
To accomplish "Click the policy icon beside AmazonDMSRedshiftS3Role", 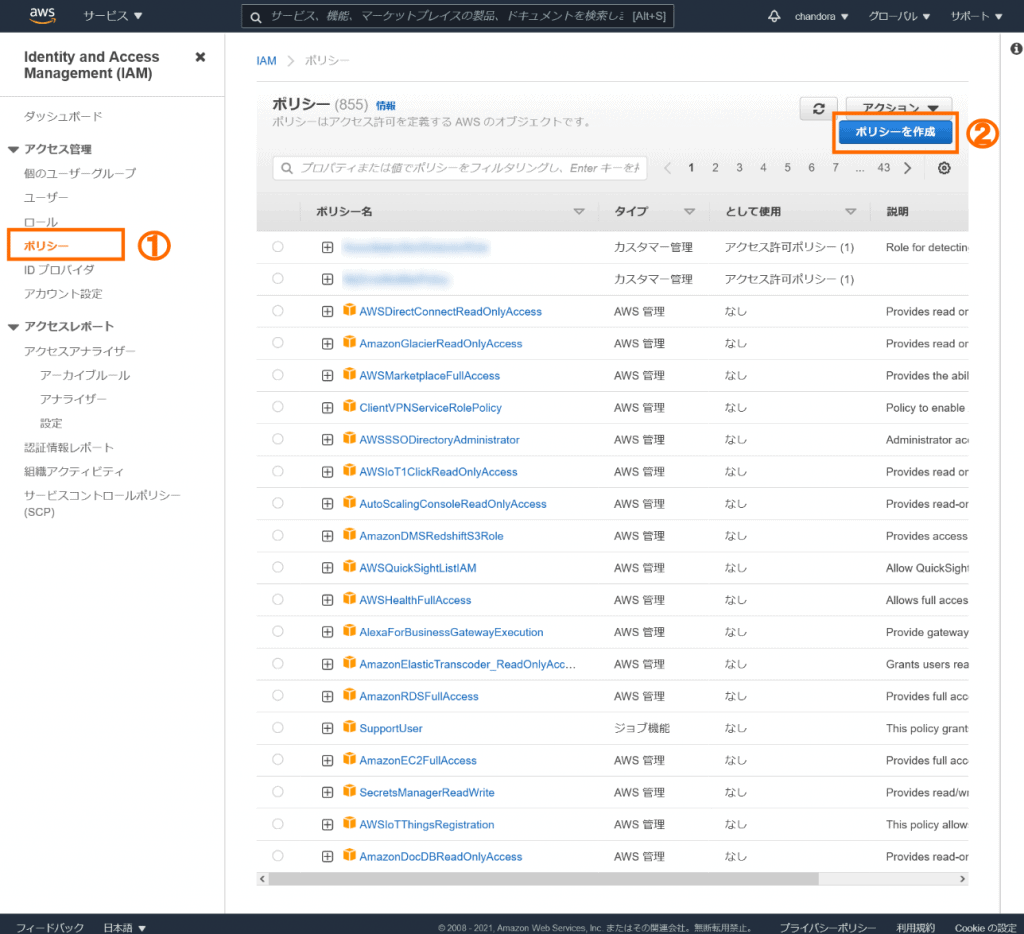I will point(349,534).
